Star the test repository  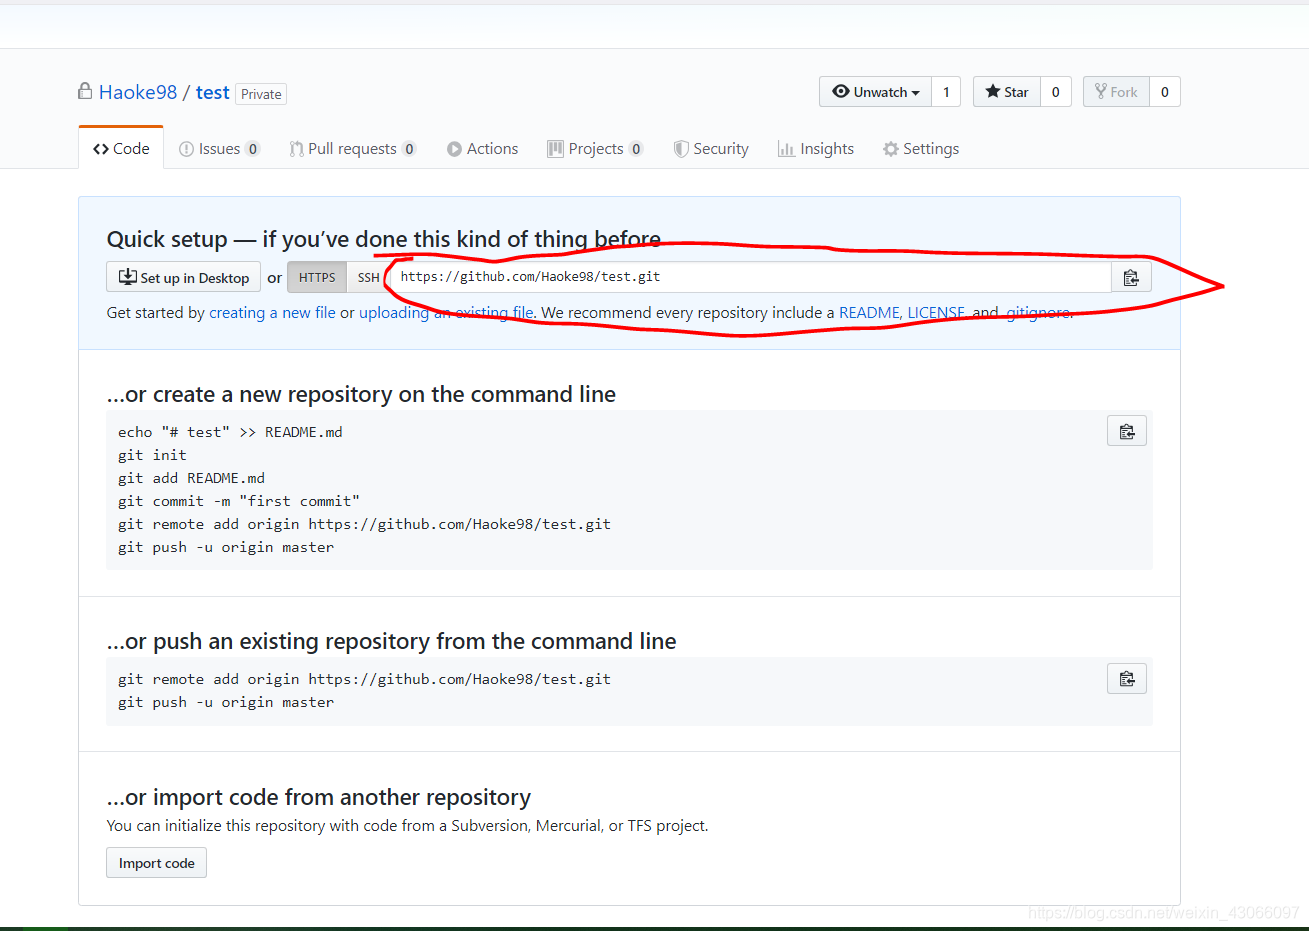(1007, 92)
